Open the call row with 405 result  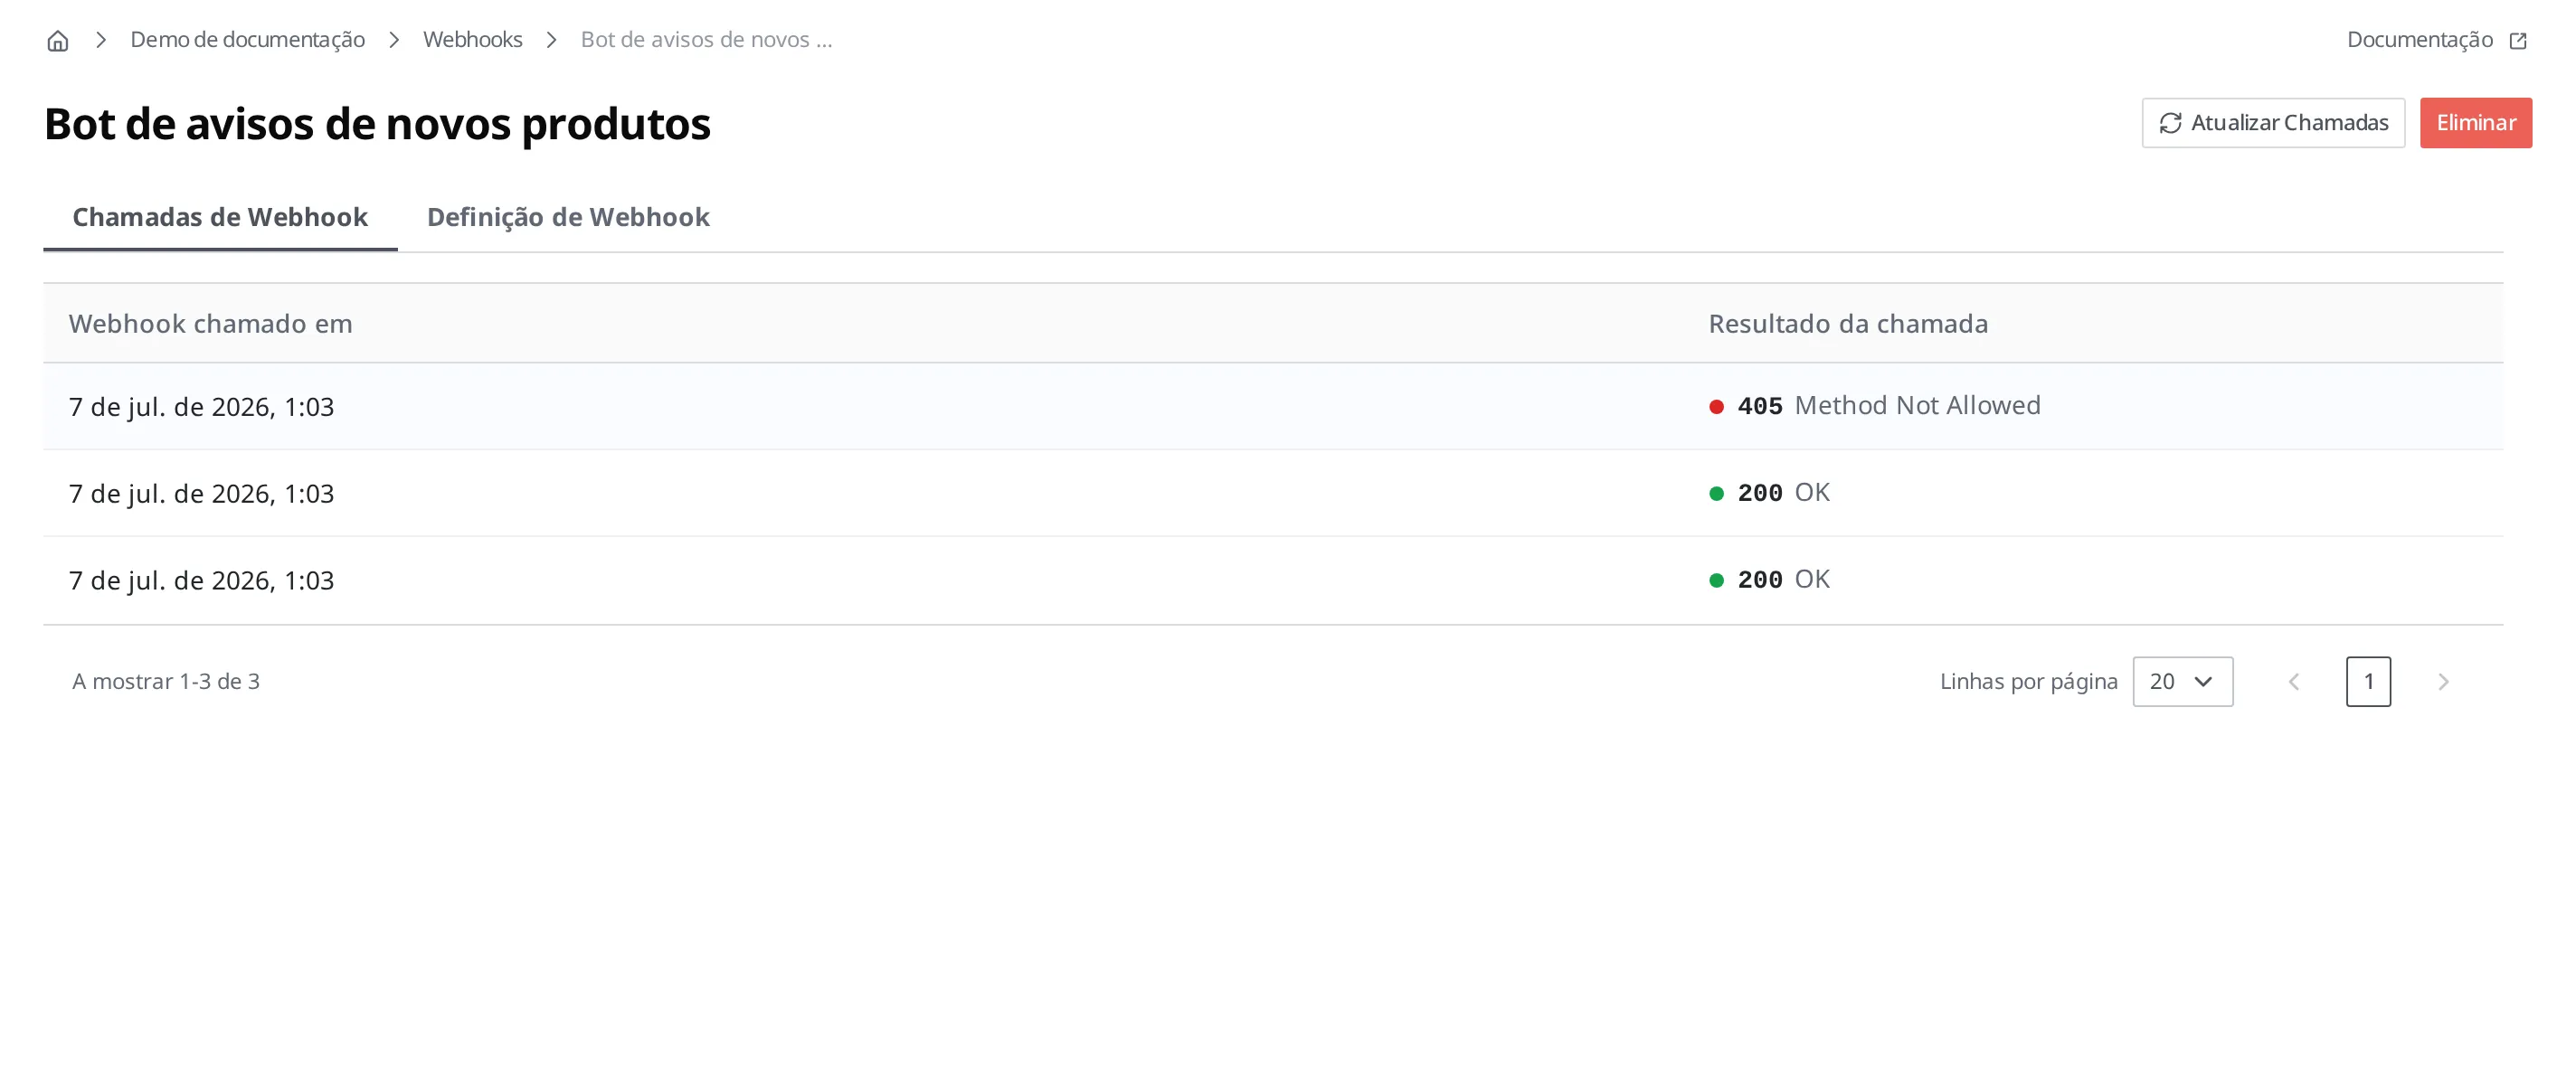(1273, 406)
